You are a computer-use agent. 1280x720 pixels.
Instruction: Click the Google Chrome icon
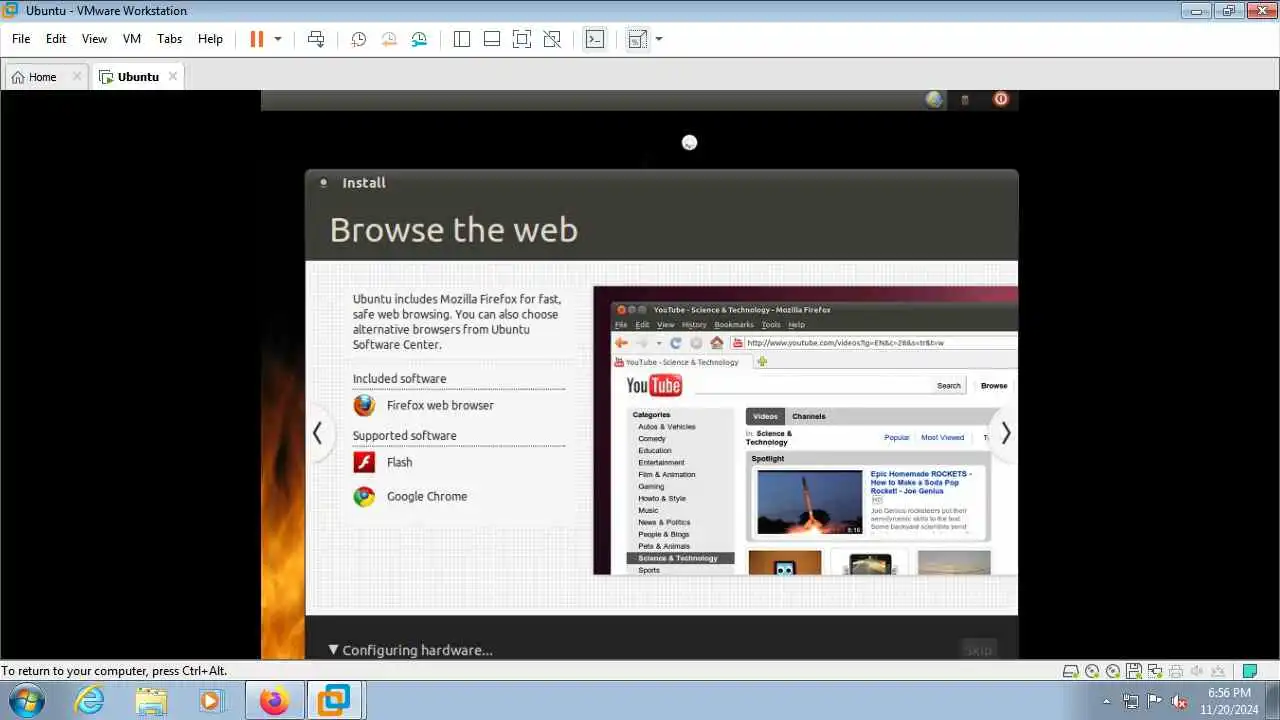pos(364,496)
